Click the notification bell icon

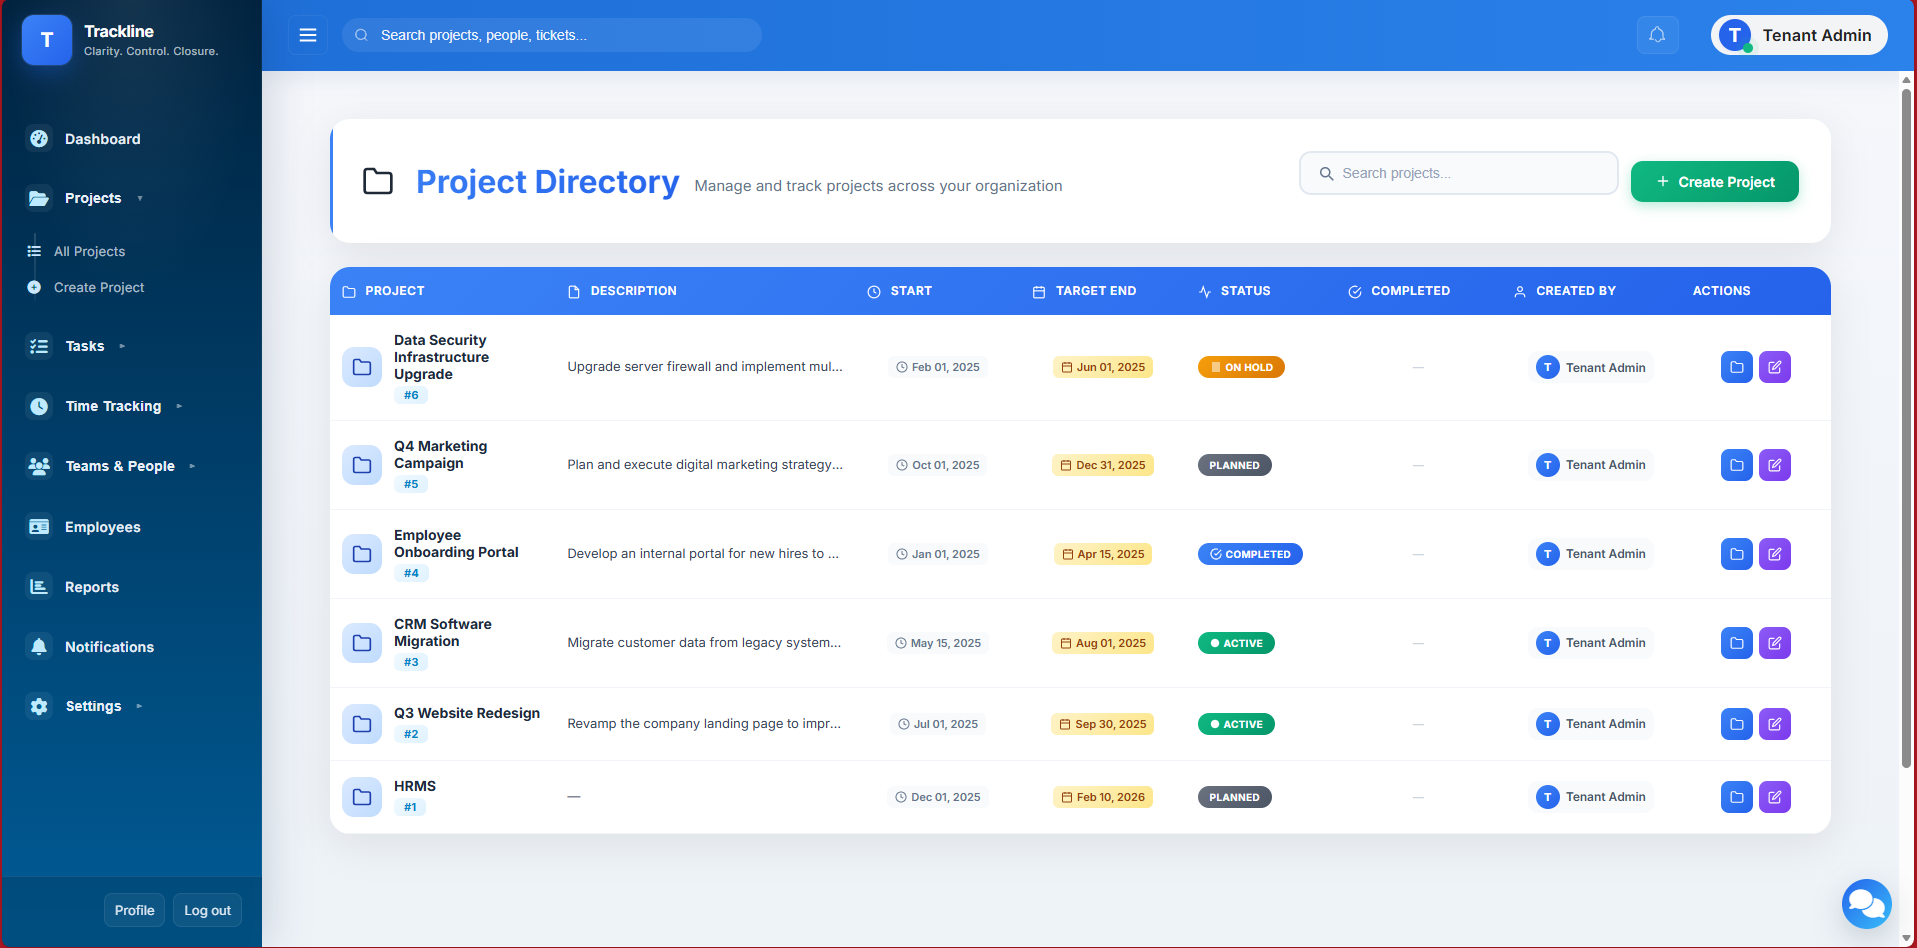click(x=1657, y=35)
